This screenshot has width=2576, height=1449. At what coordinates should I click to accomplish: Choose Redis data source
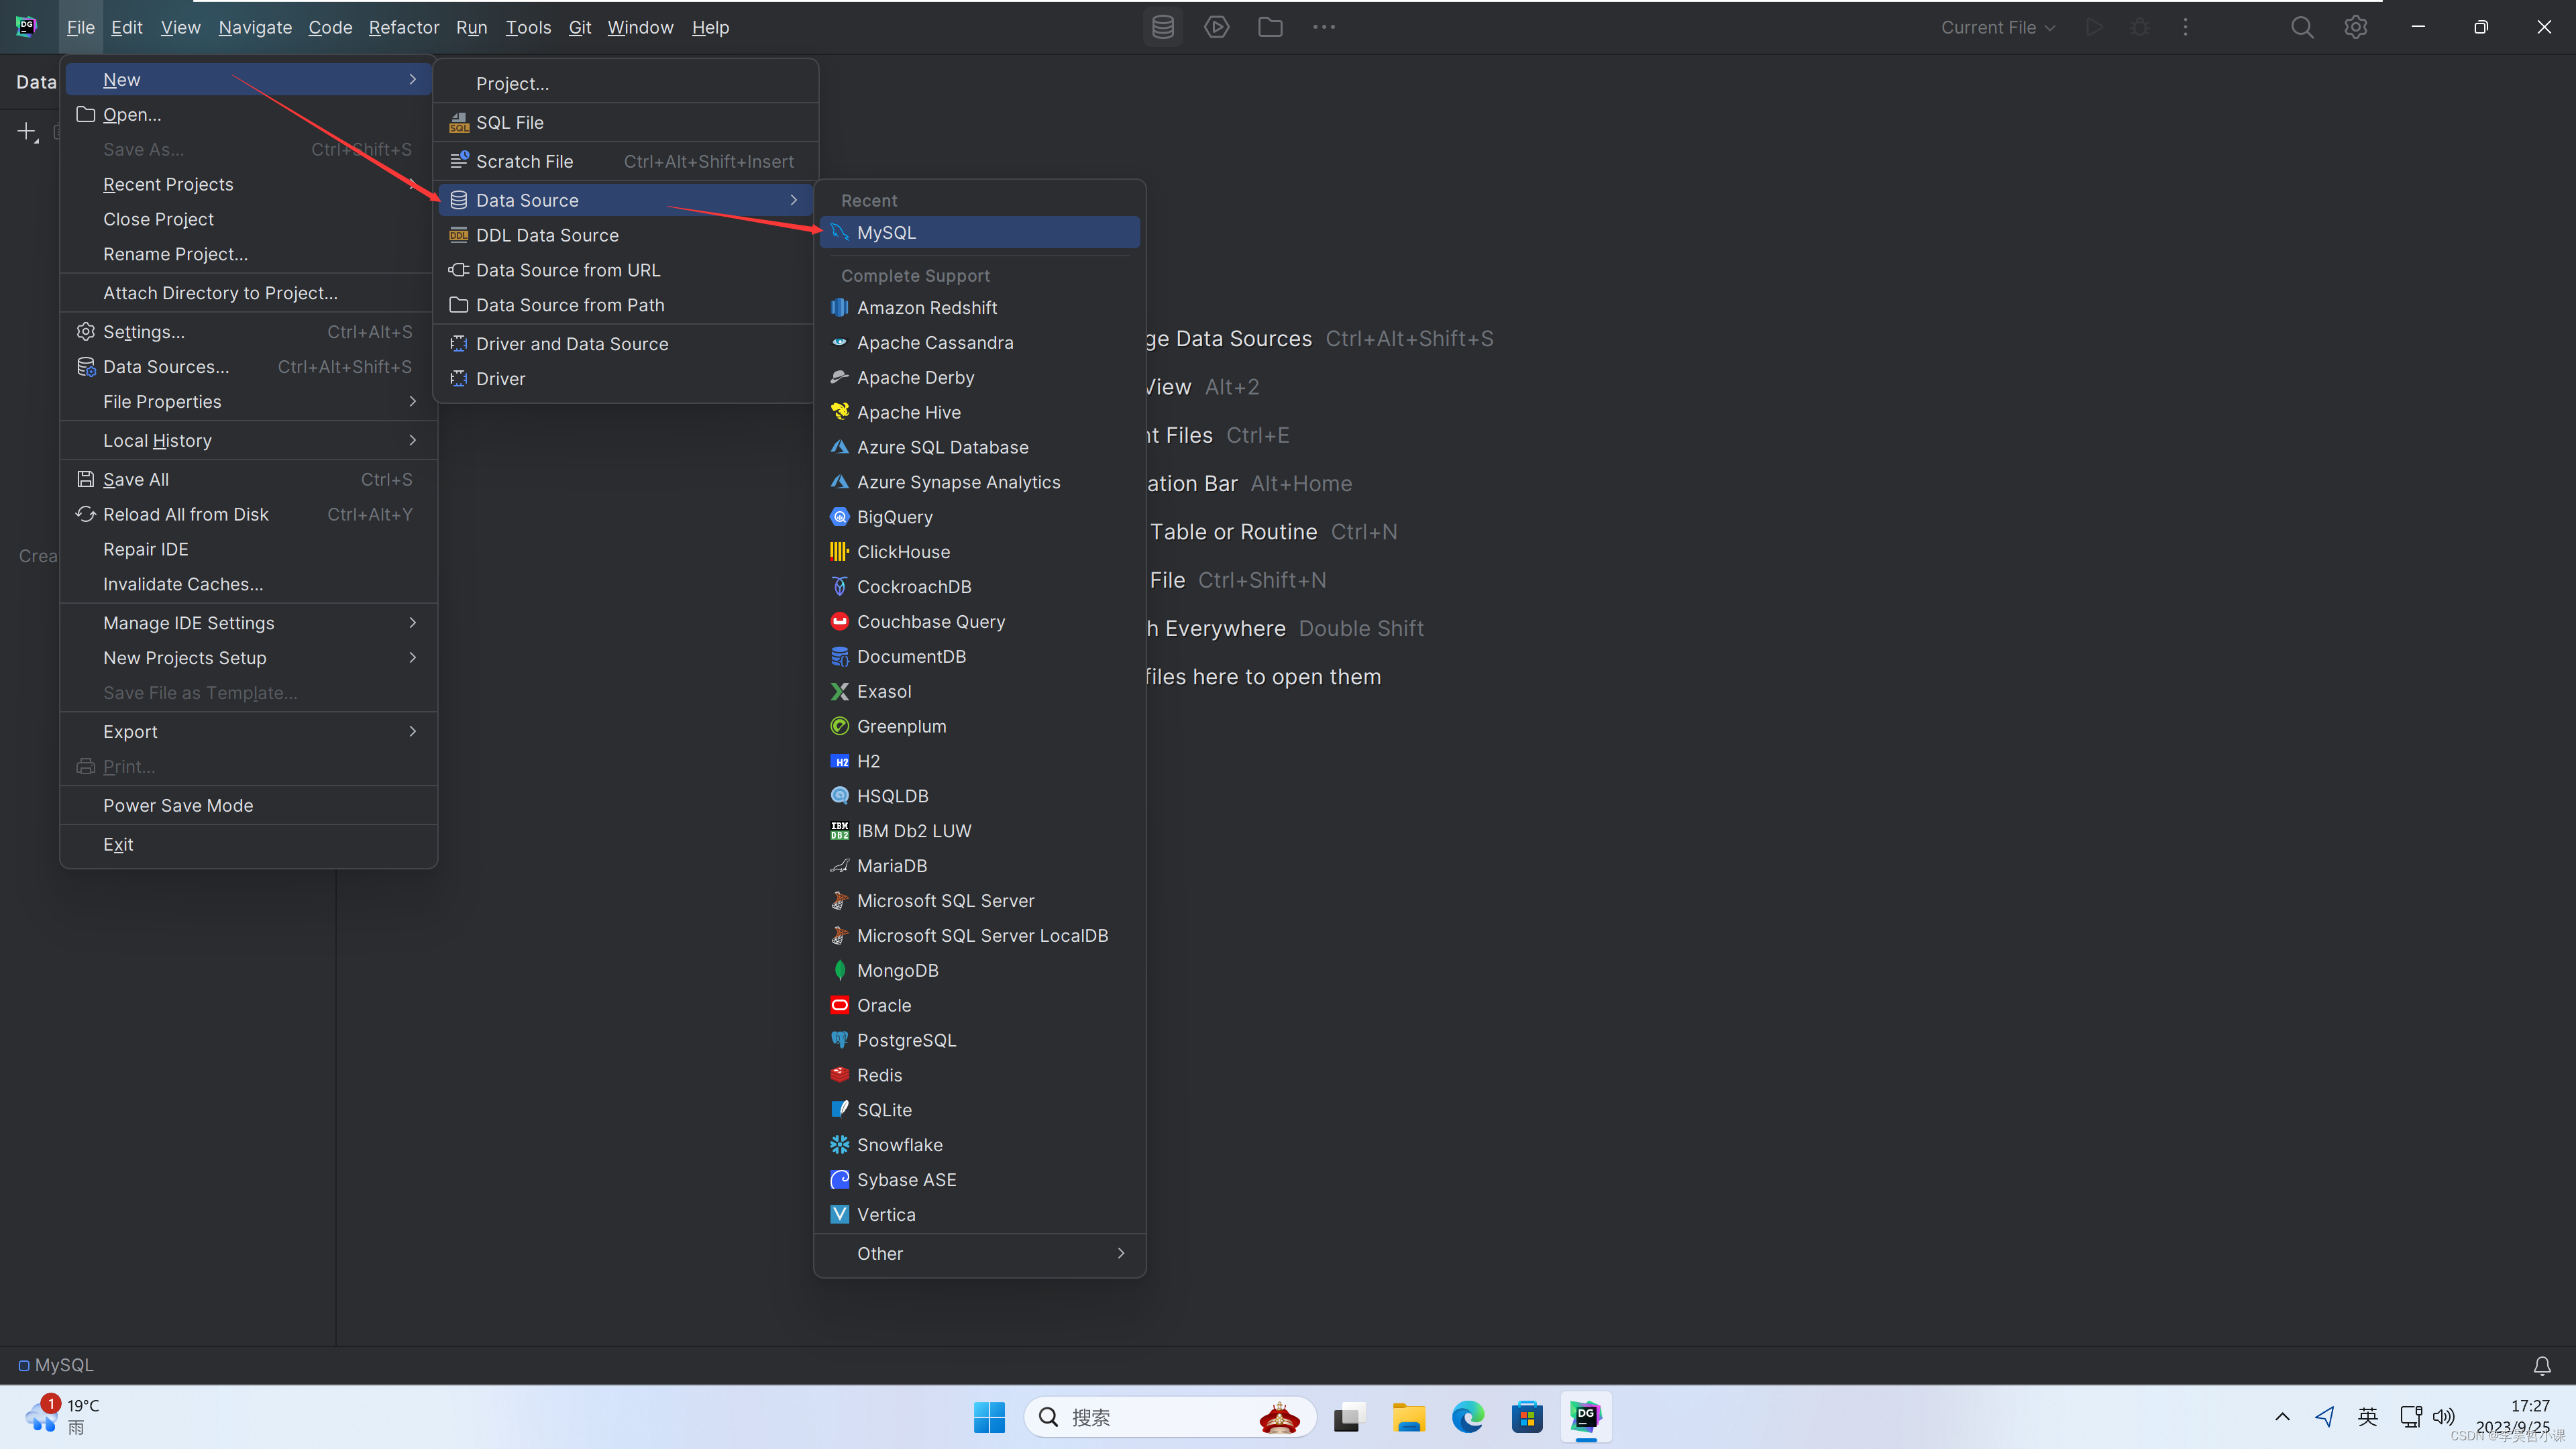(x=979, y=1075)
